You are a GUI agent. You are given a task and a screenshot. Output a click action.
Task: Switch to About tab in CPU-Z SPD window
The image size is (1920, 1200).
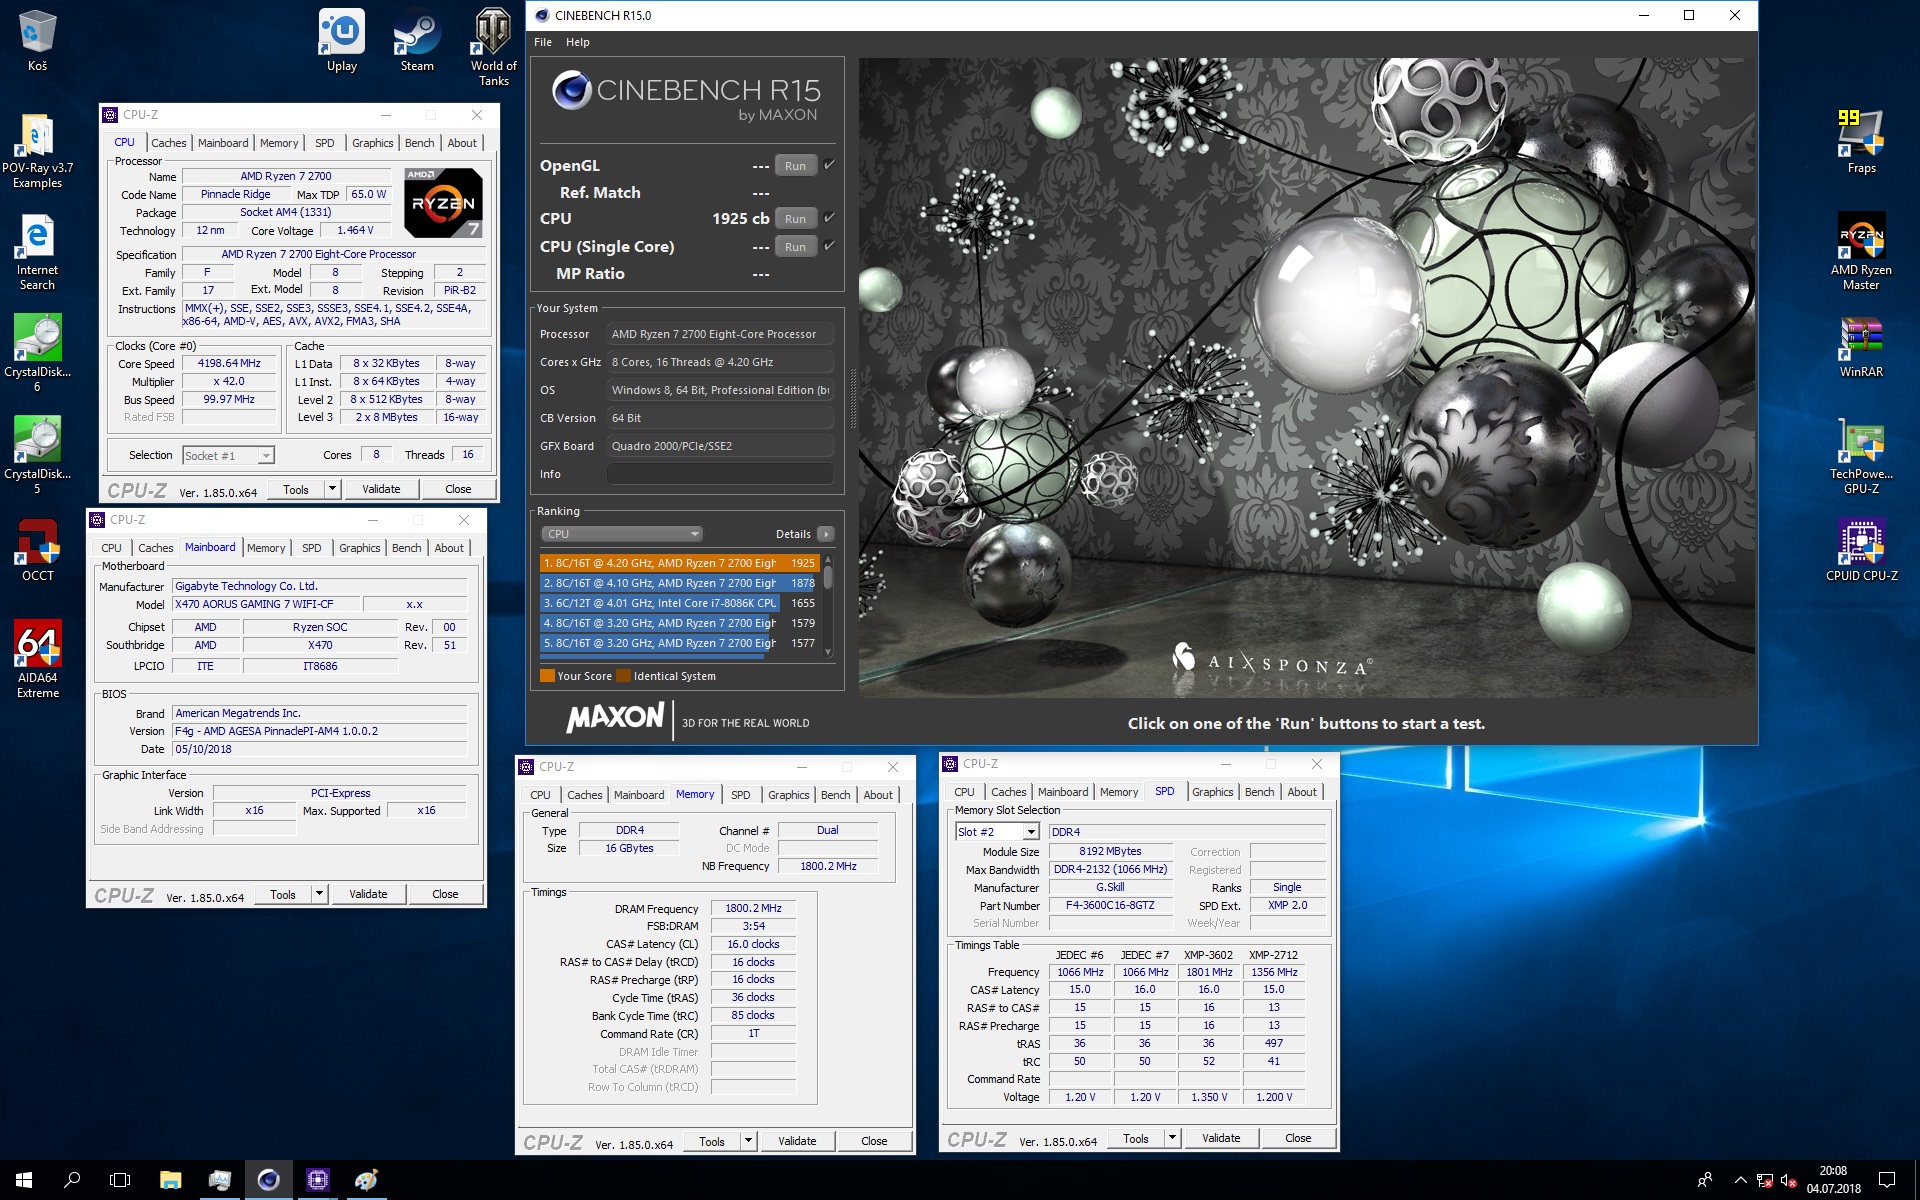[x=1302, y=792]
